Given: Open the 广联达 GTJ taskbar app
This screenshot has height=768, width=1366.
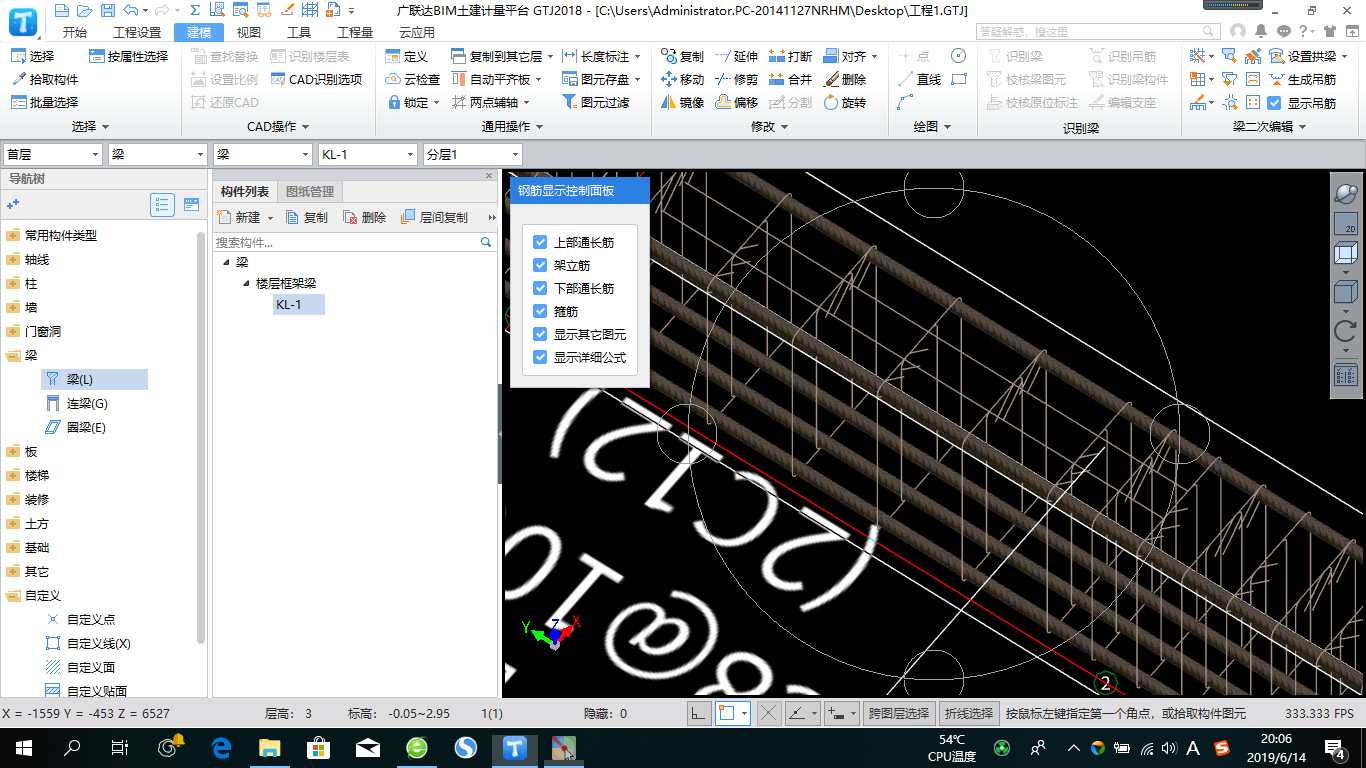Looking at the screenshot, I should click(515, 748).
